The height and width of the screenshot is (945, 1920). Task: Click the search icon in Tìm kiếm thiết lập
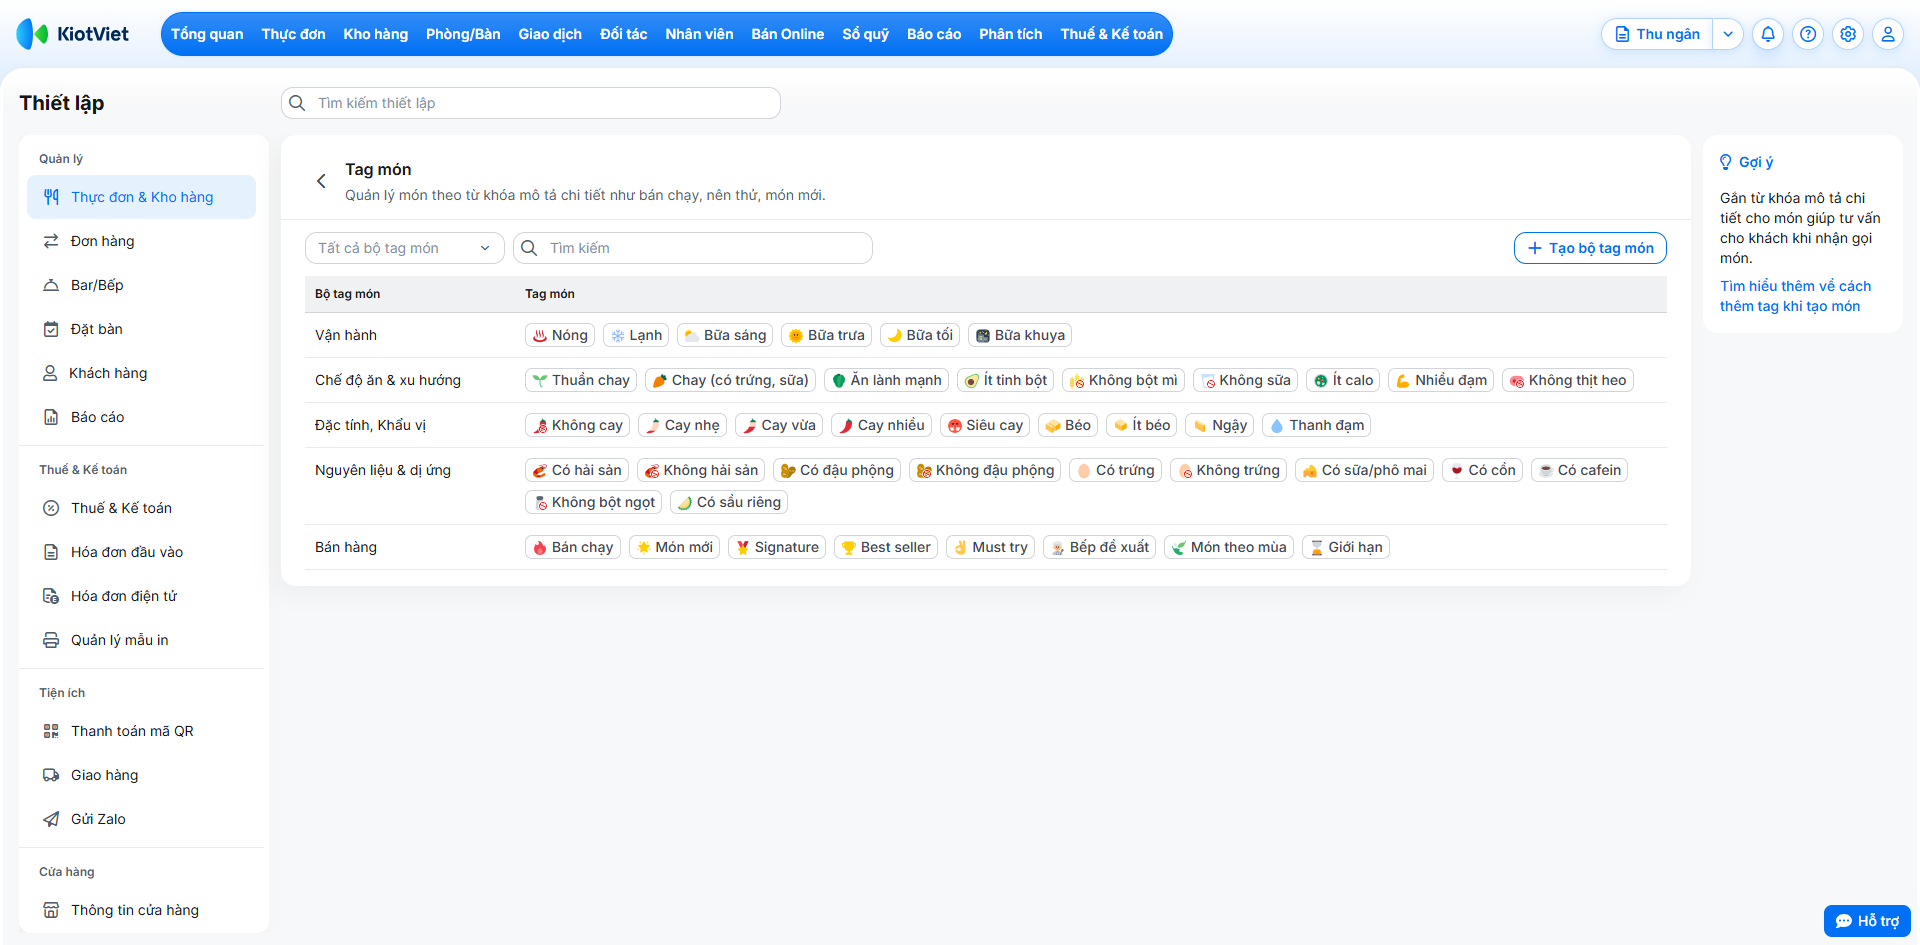(x=297, y=103)
